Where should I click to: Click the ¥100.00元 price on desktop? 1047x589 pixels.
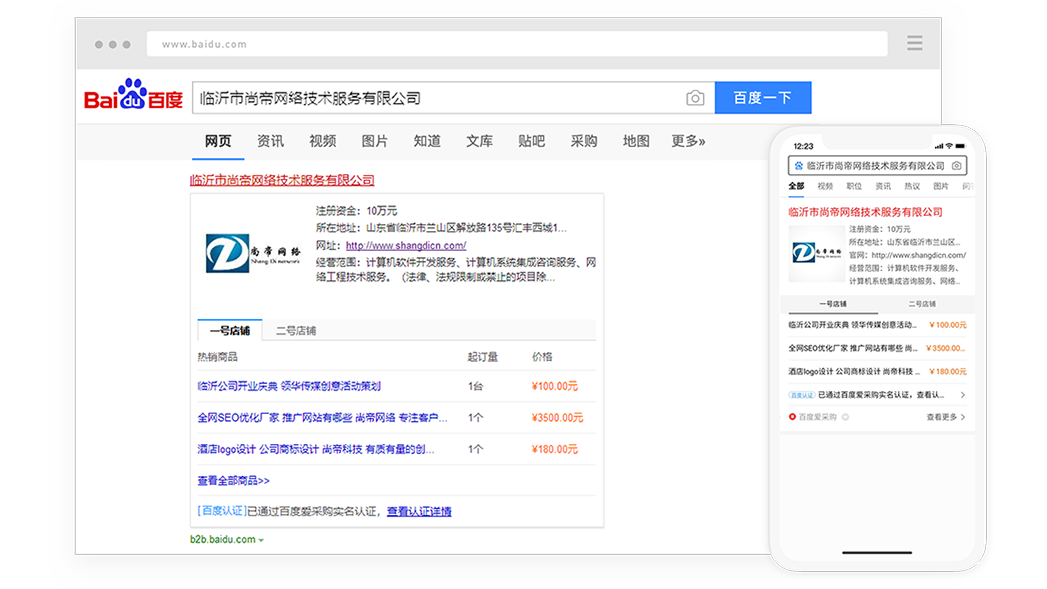555,386
